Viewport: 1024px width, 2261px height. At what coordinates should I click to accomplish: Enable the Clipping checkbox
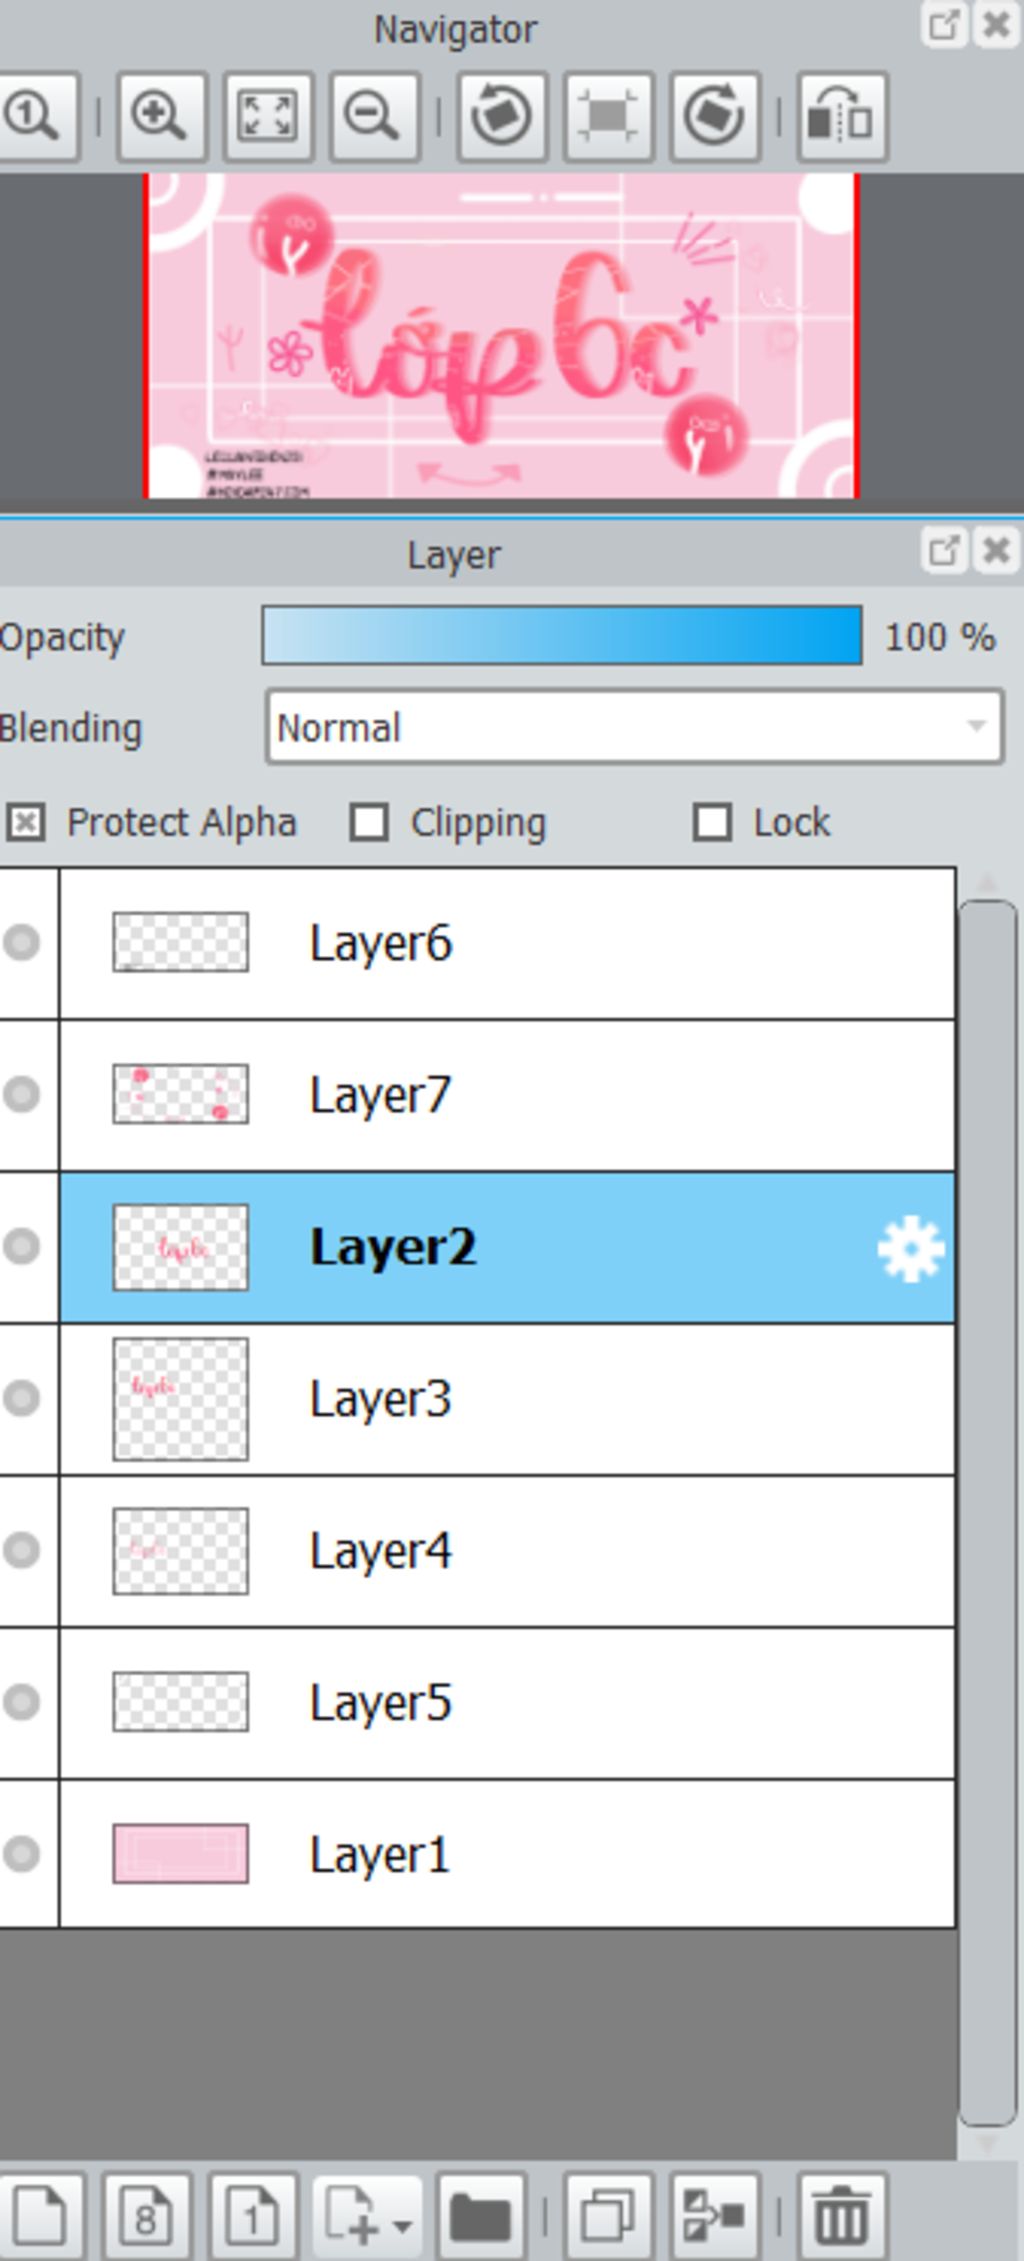point(369,823)
